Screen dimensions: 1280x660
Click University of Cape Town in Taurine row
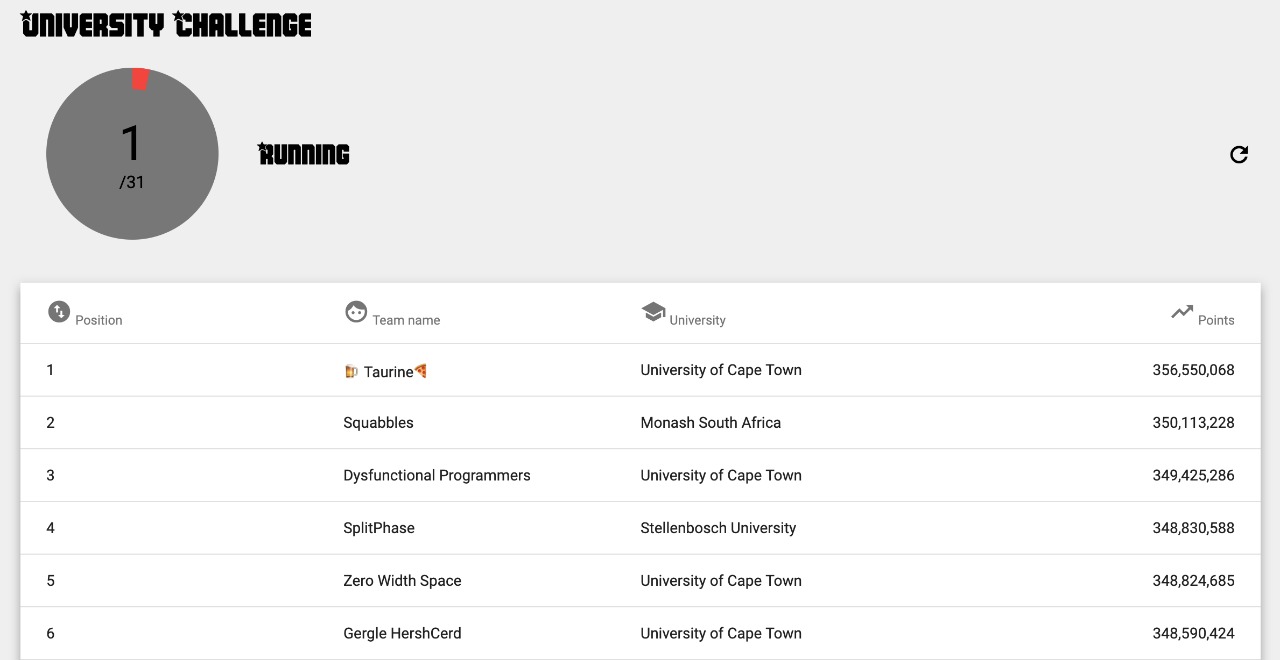(721, 370)
